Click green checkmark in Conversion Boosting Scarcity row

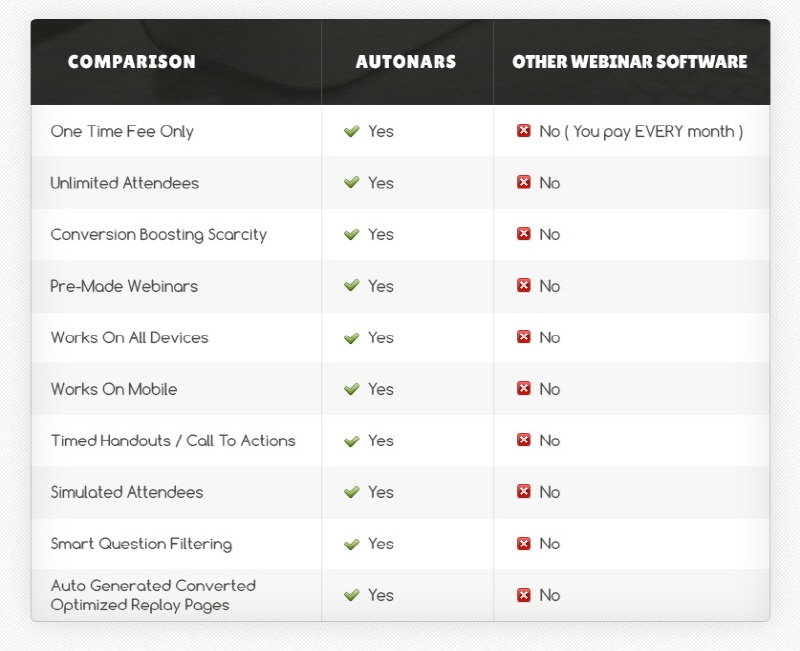coord(352,234)
